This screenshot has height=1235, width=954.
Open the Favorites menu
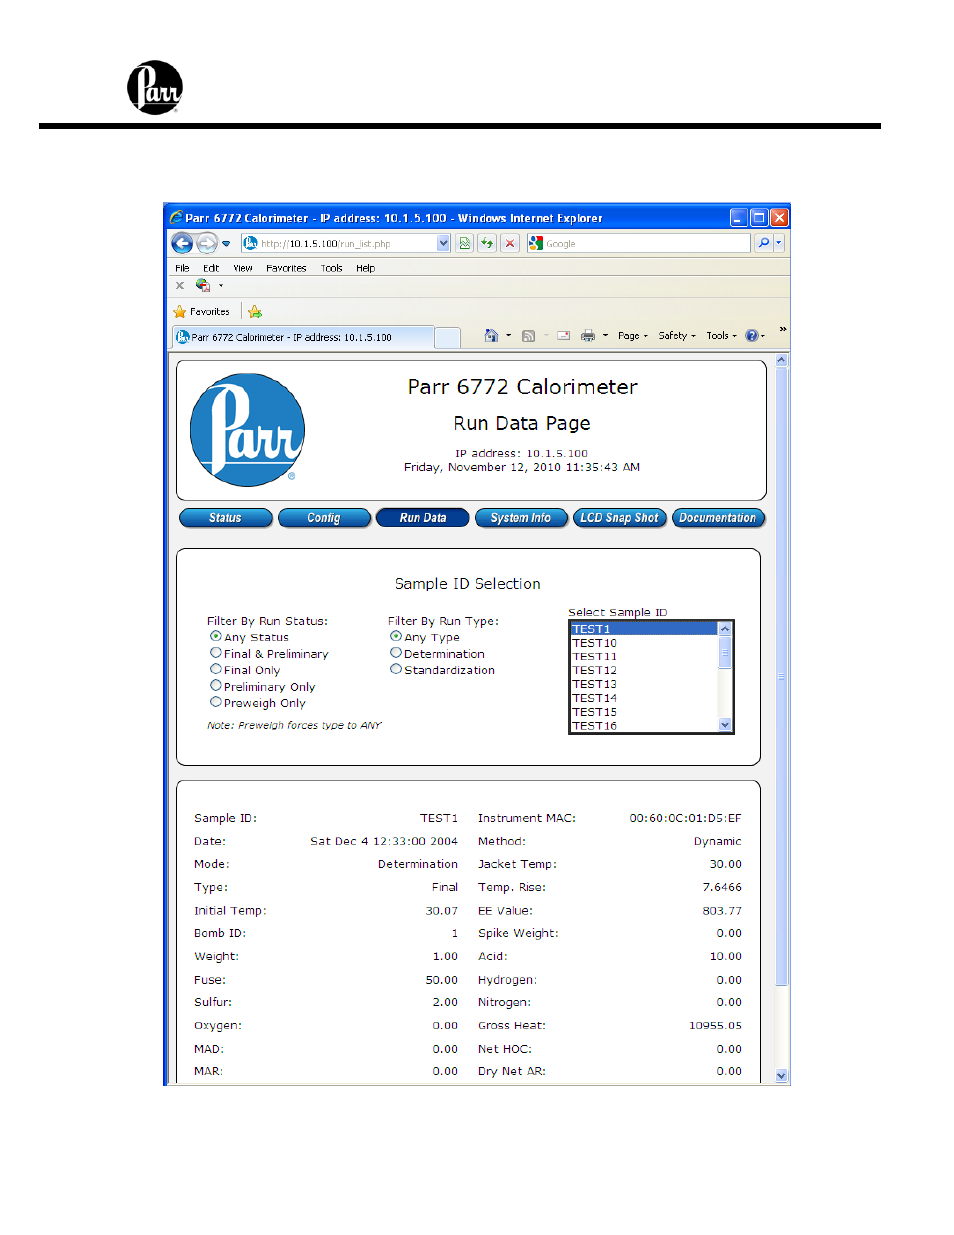pyautogui.click(x=286, y=268)
